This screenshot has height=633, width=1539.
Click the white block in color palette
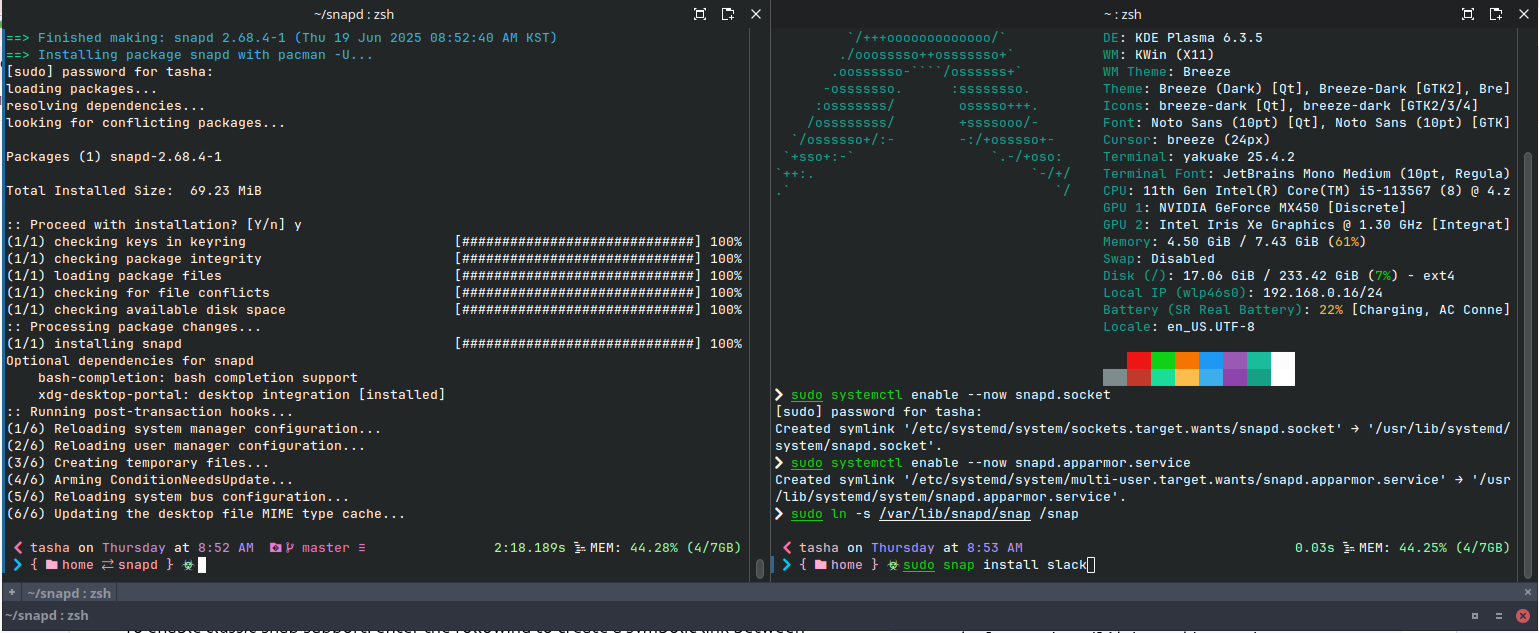[1282, 368]
